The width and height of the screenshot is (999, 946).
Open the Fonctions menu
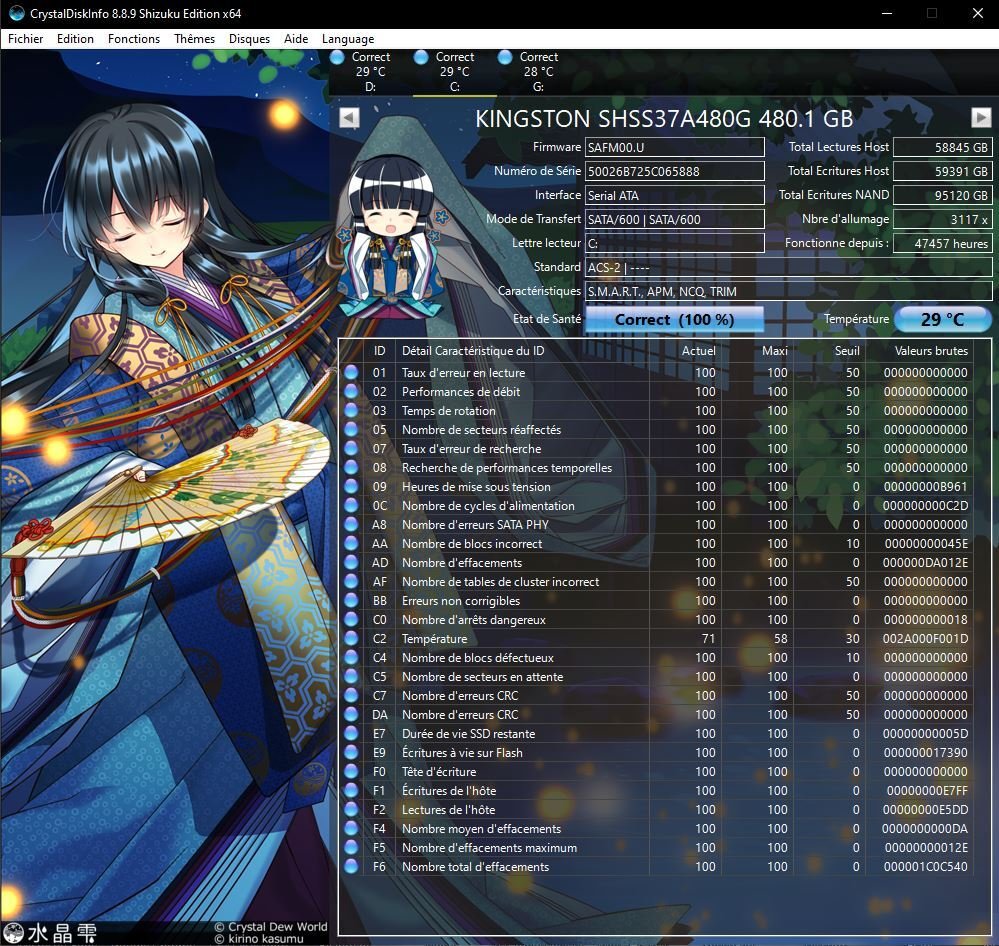(x=134, y=39)
